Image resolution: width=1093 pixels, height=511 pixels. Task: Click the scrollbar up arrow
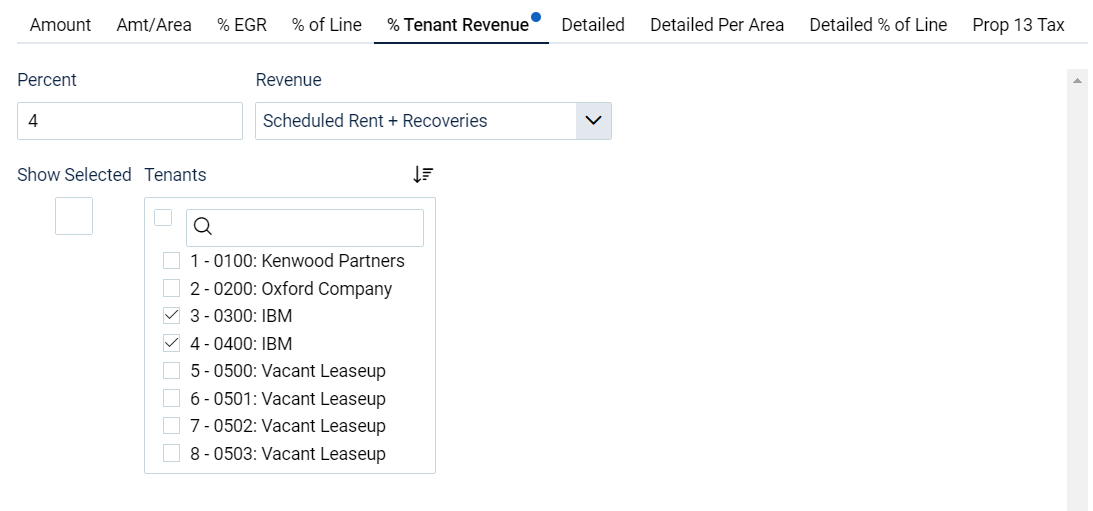[x=1077, y=81]
